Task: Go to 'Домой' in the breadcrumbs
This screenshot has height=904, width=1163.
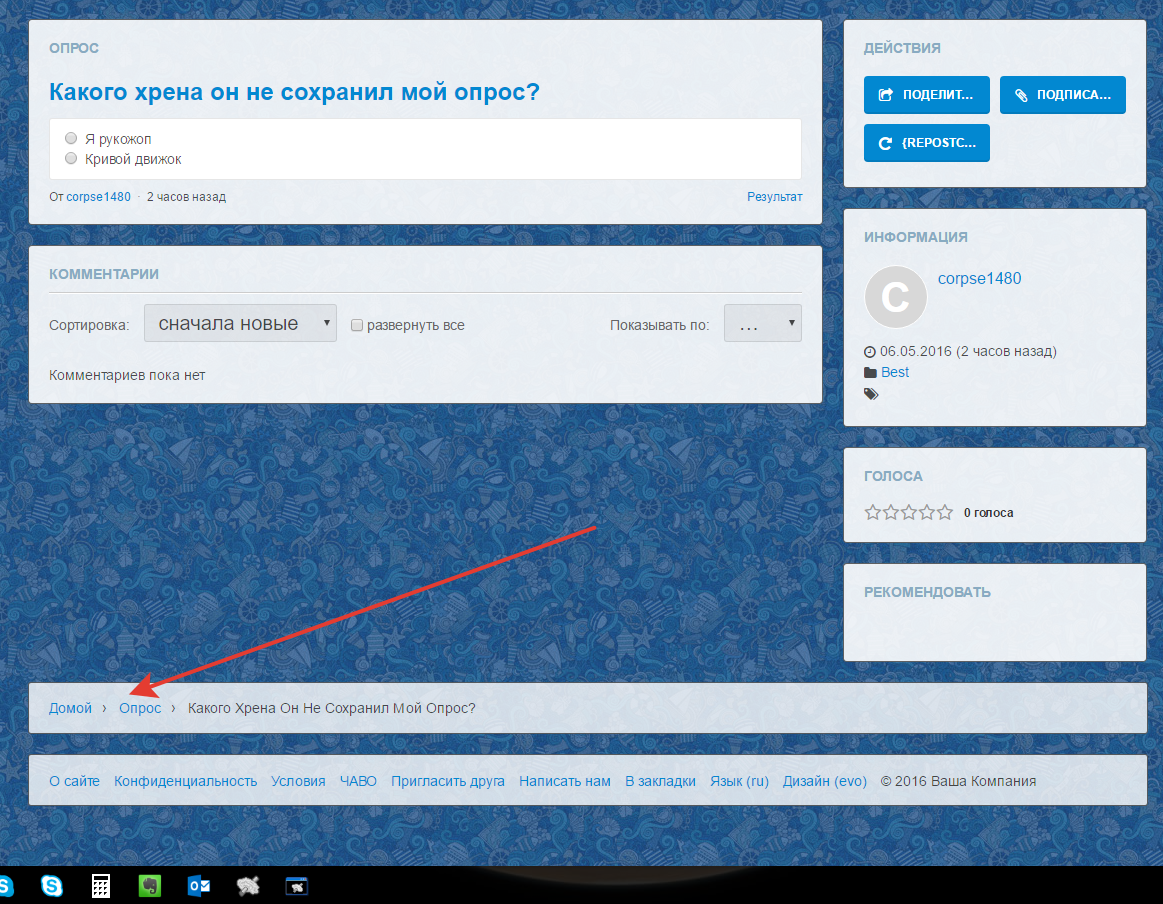Action: pos(70,708)
